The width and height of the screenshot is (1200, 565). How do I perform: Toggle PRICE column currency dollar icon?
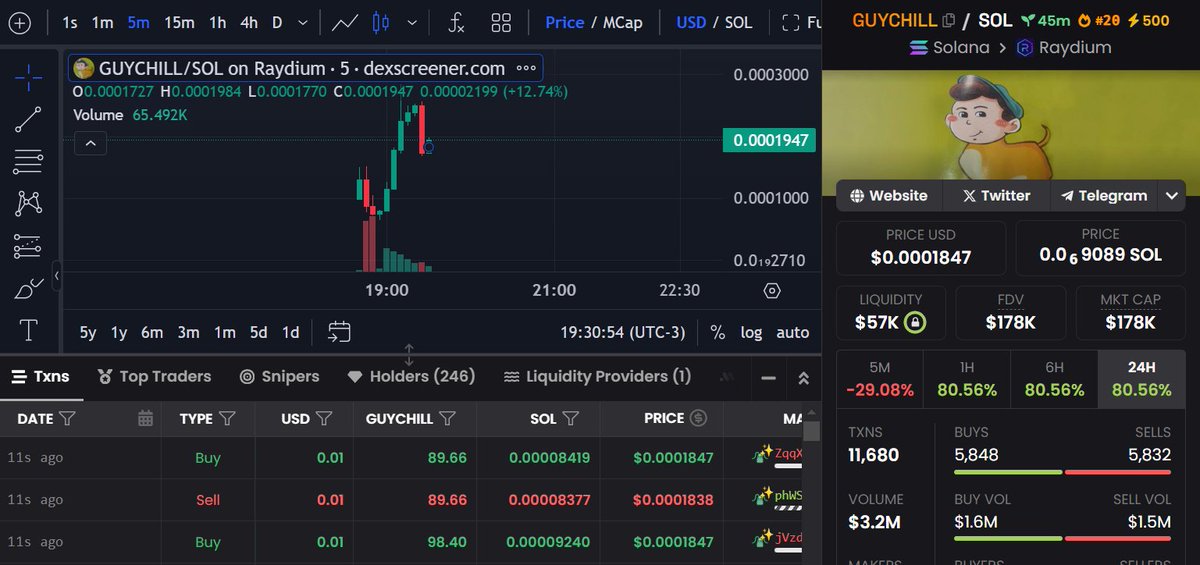point(699,418)
